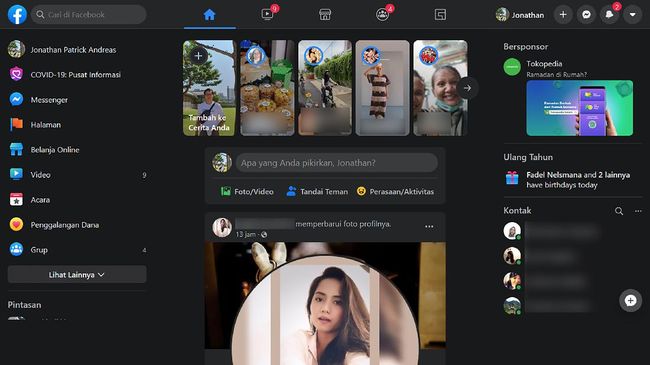Click the Acara calendar icon
Viewport: 650px width, 365px height.
(x=16, y=200)
